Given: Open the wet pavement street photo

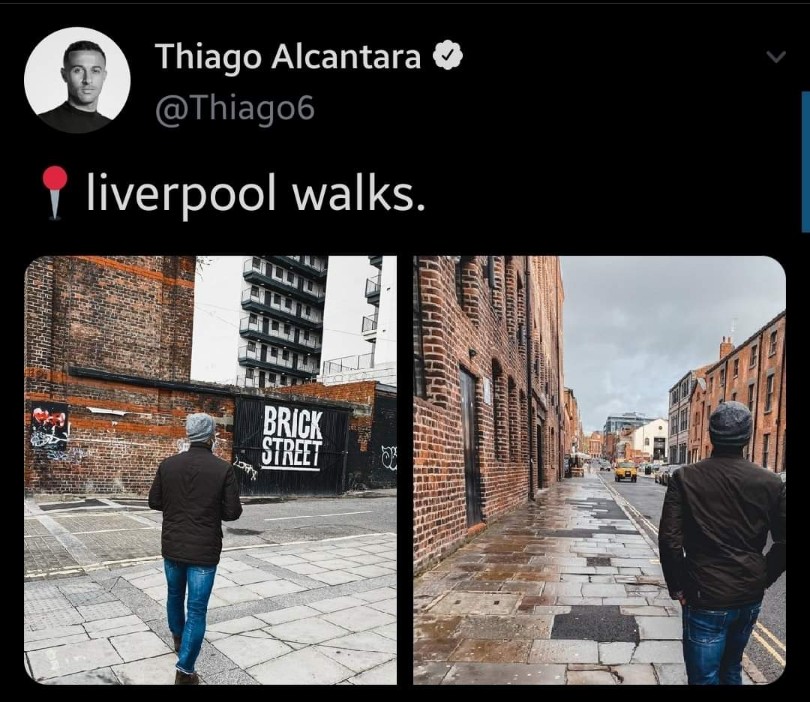Looking at the screenshot, I should coord(599,470).
